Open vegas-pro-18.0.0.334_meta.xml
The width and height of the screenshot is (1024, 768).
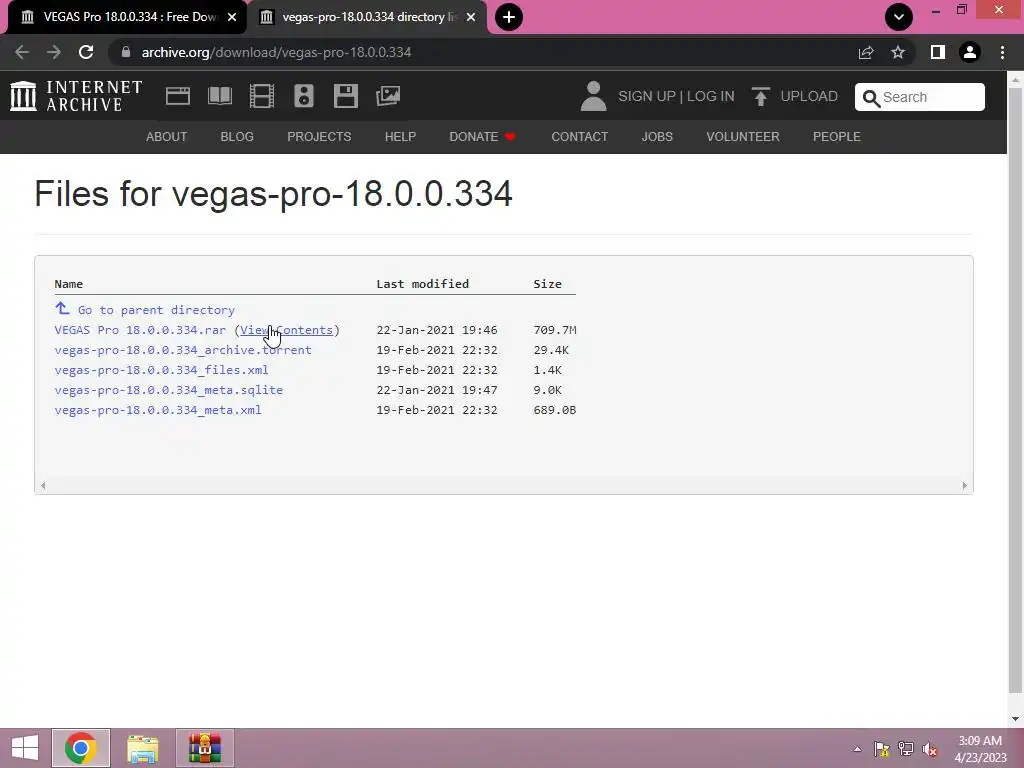tap(158, 410)
